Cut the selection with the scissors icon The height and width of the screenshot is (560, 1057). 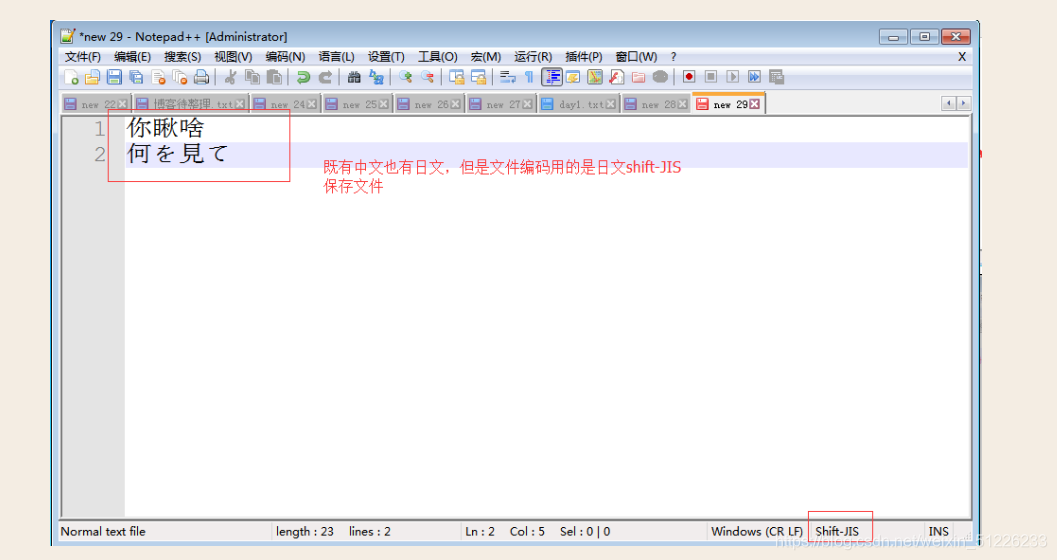pyautogui.click(x=230, y=77)
